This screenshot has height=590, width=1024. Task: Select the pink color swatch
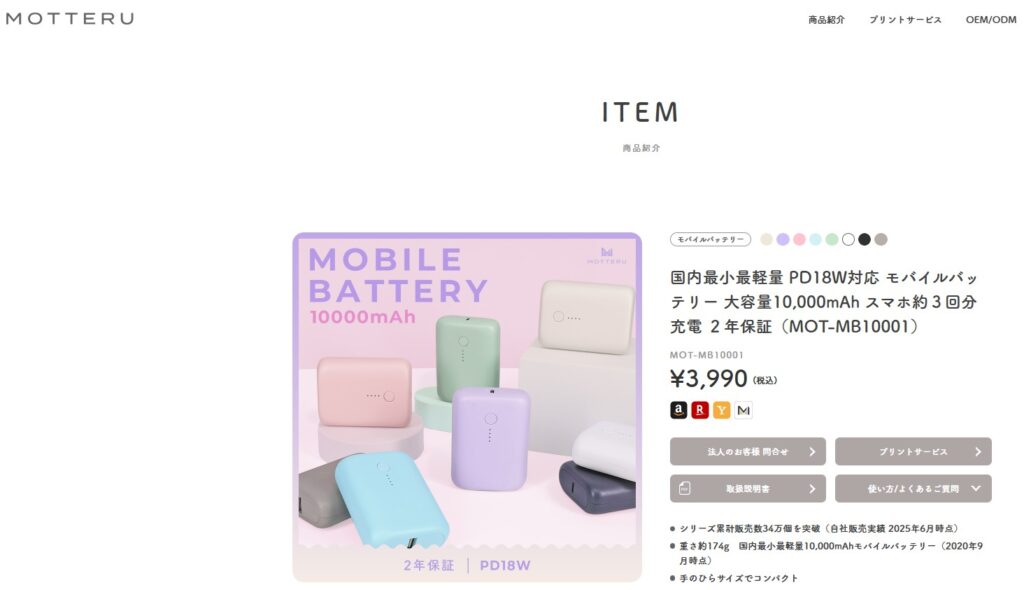[799, 239]
